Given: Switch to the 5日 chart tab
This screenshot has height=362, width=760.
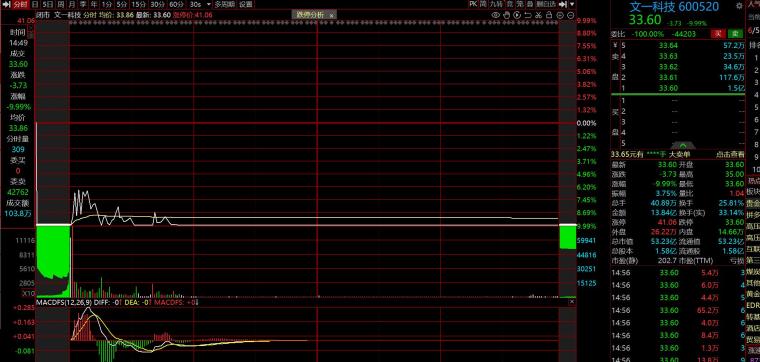Looking at the screenshot, I should pos(48,4).
